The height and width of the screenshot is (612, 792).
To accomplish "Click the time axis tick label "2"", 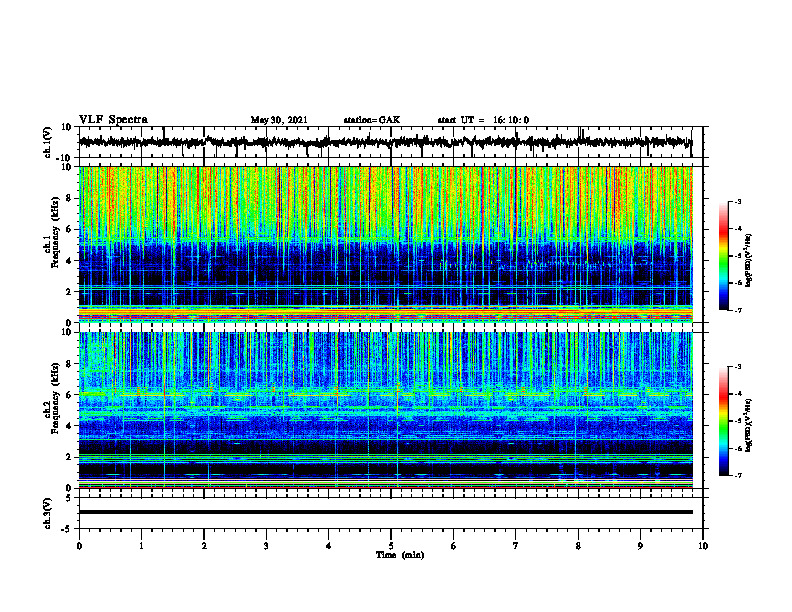I will pos(204,546).
